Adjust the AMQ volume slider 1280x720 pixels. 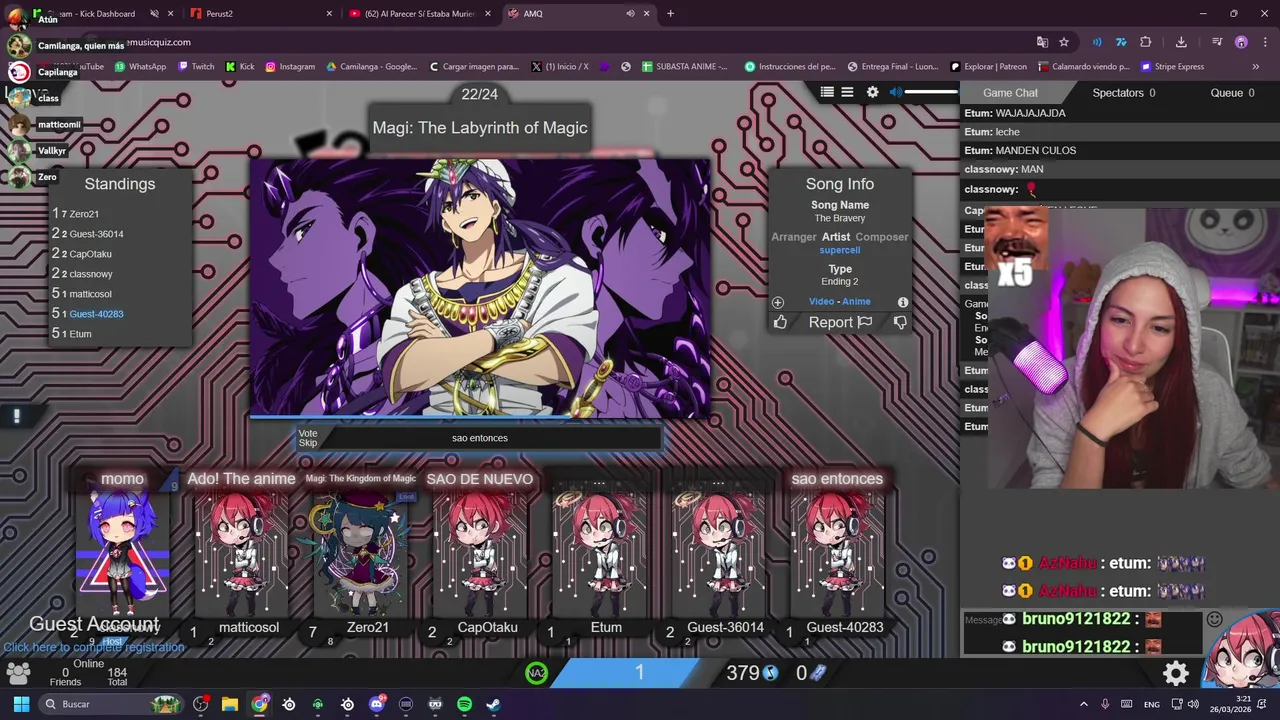point(931,92)
